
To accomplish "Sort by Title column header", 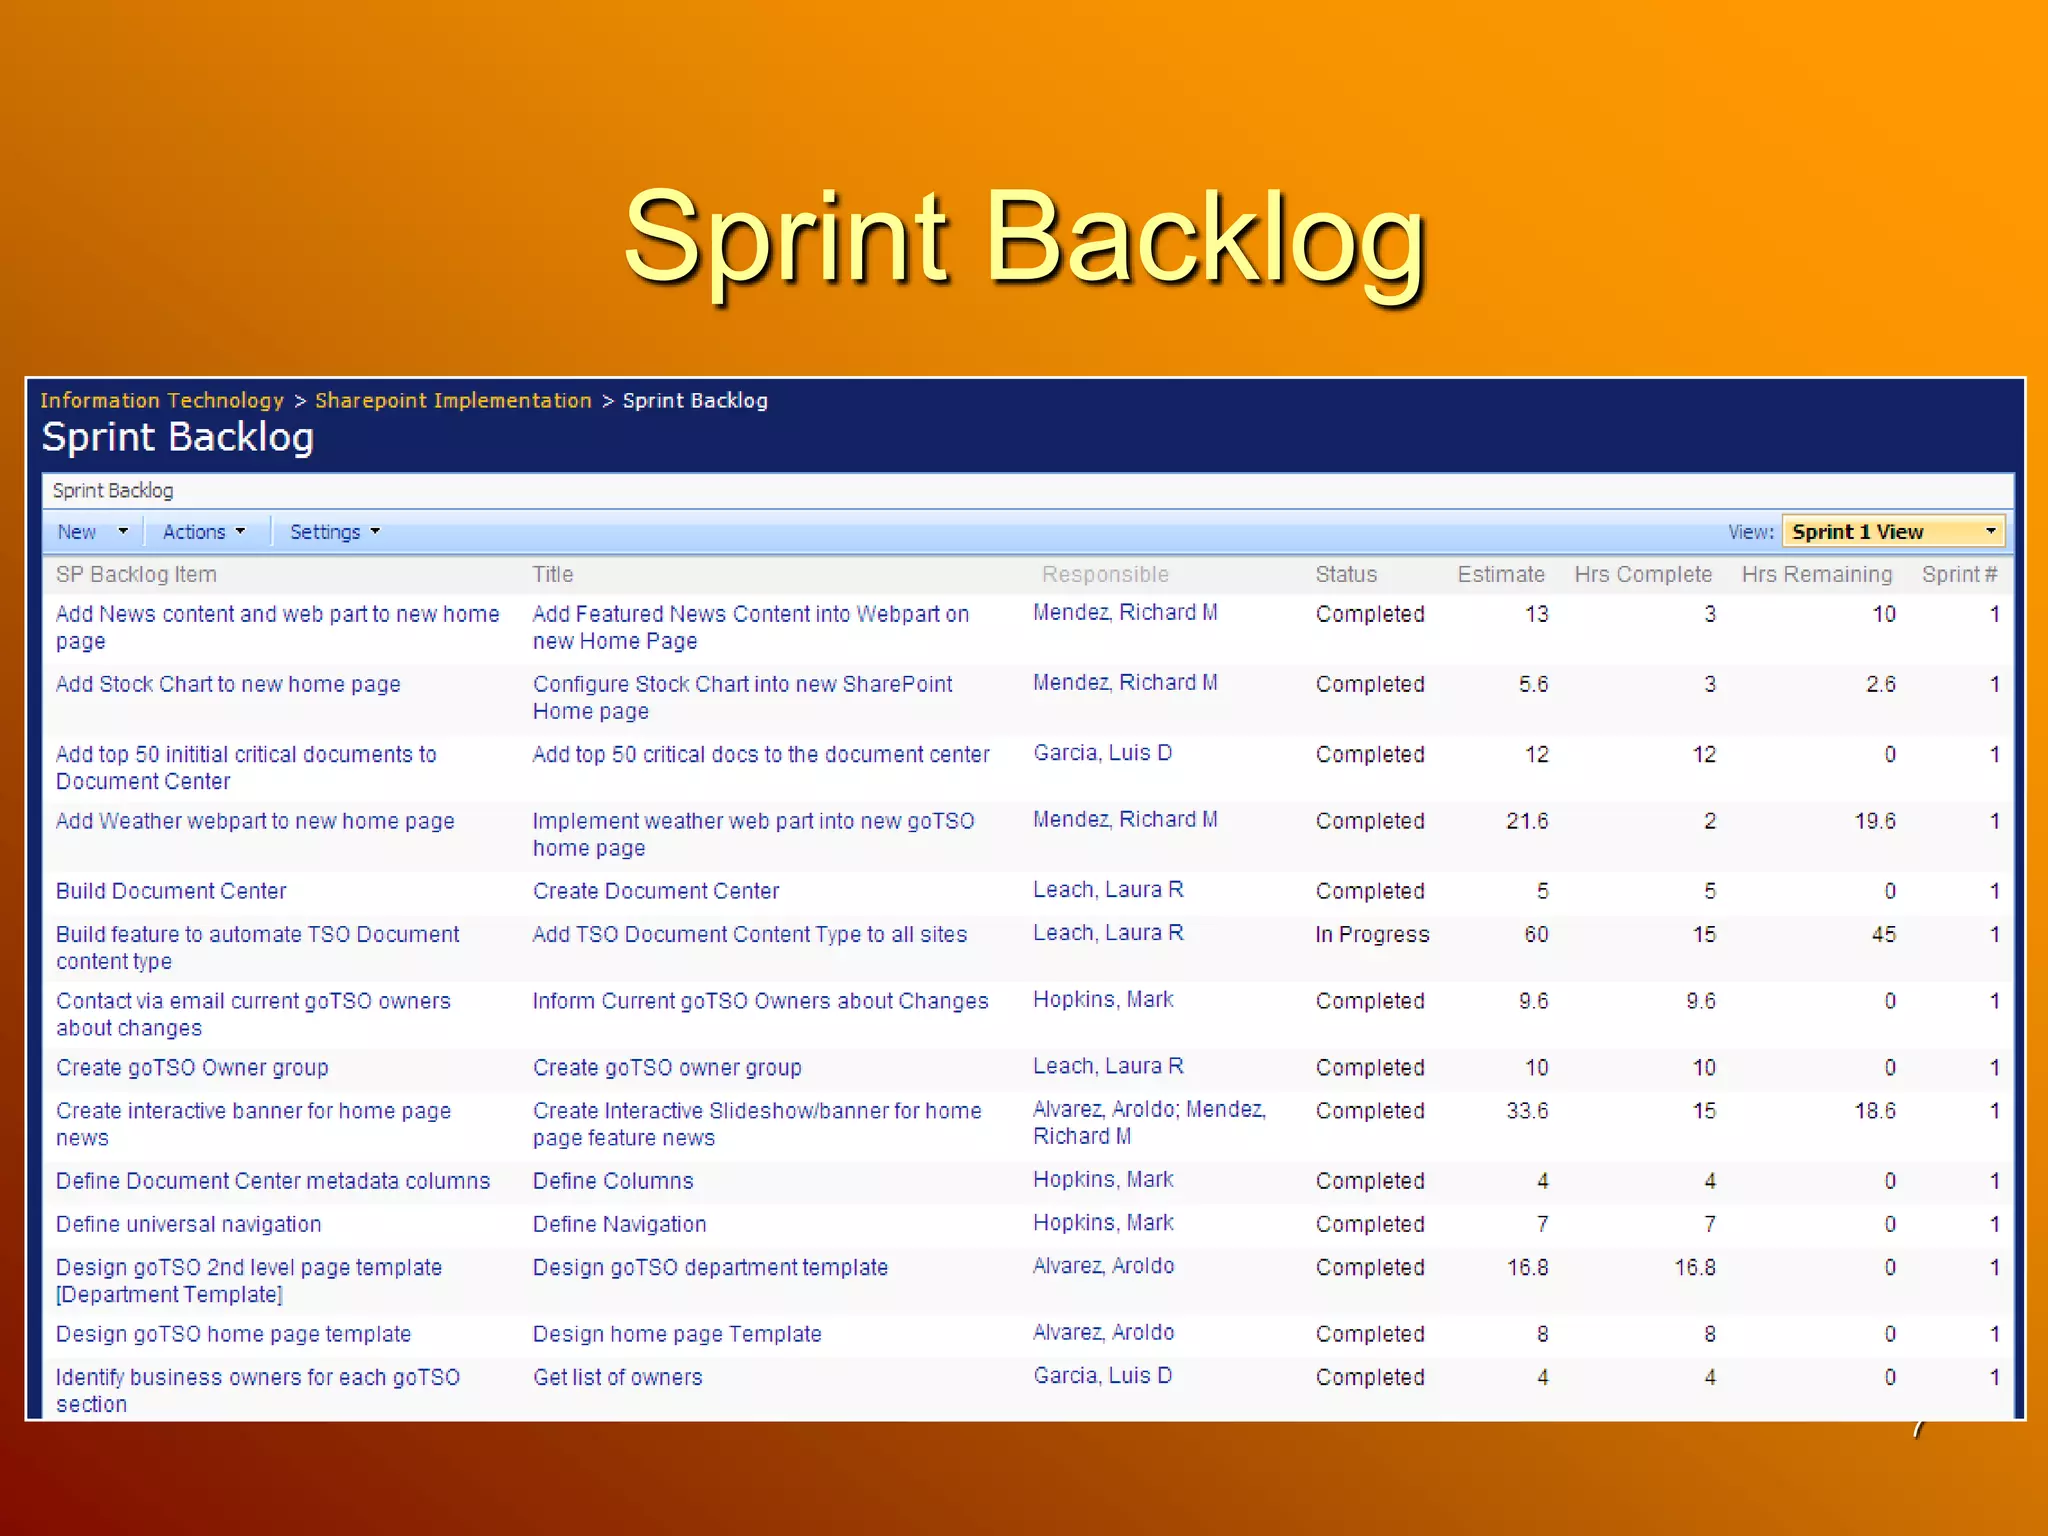I will click(x=552, y=575).
